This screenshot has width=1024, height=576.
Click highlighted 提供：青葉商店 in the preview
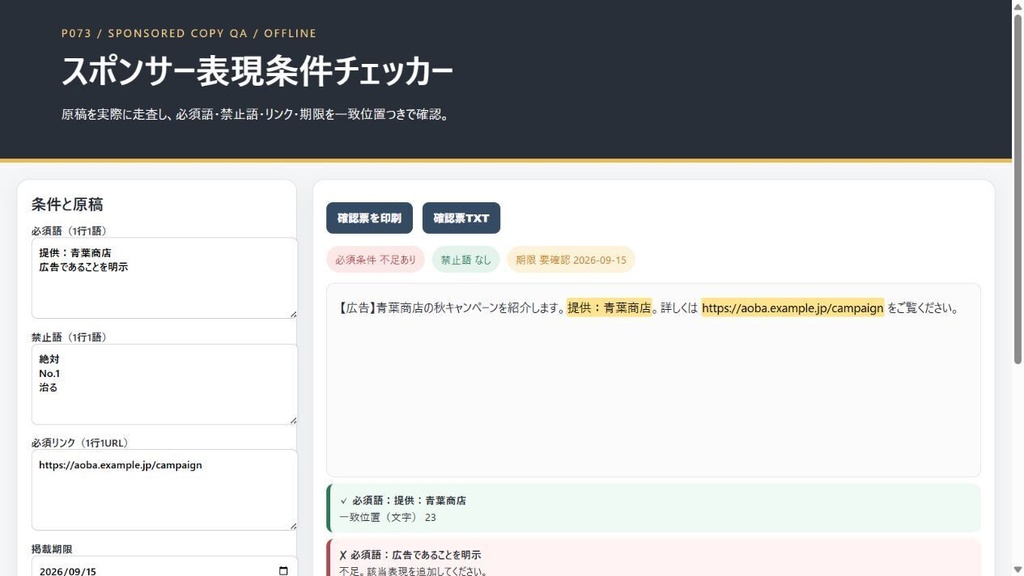tap(609, 308)
